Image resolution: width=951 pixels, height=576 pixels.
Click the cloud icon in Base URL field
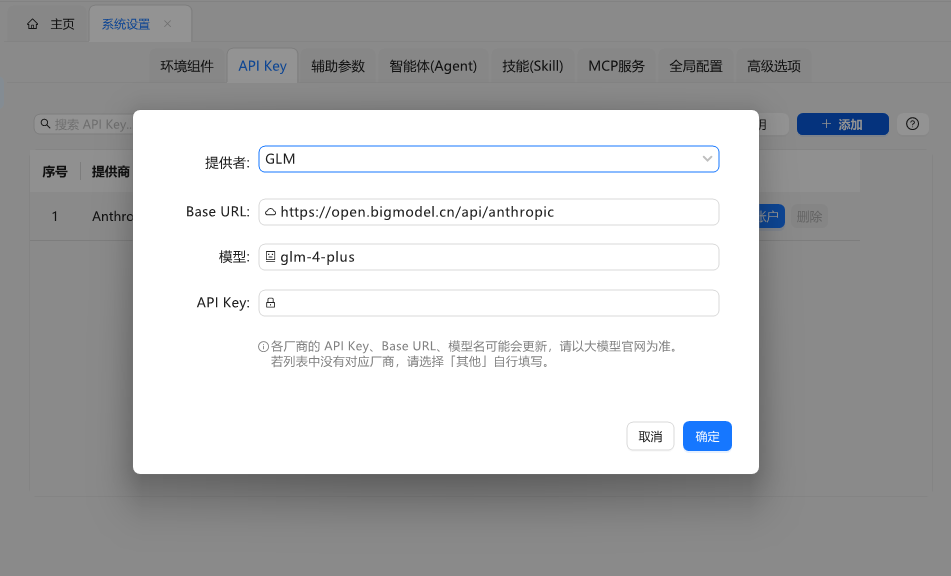270,212
